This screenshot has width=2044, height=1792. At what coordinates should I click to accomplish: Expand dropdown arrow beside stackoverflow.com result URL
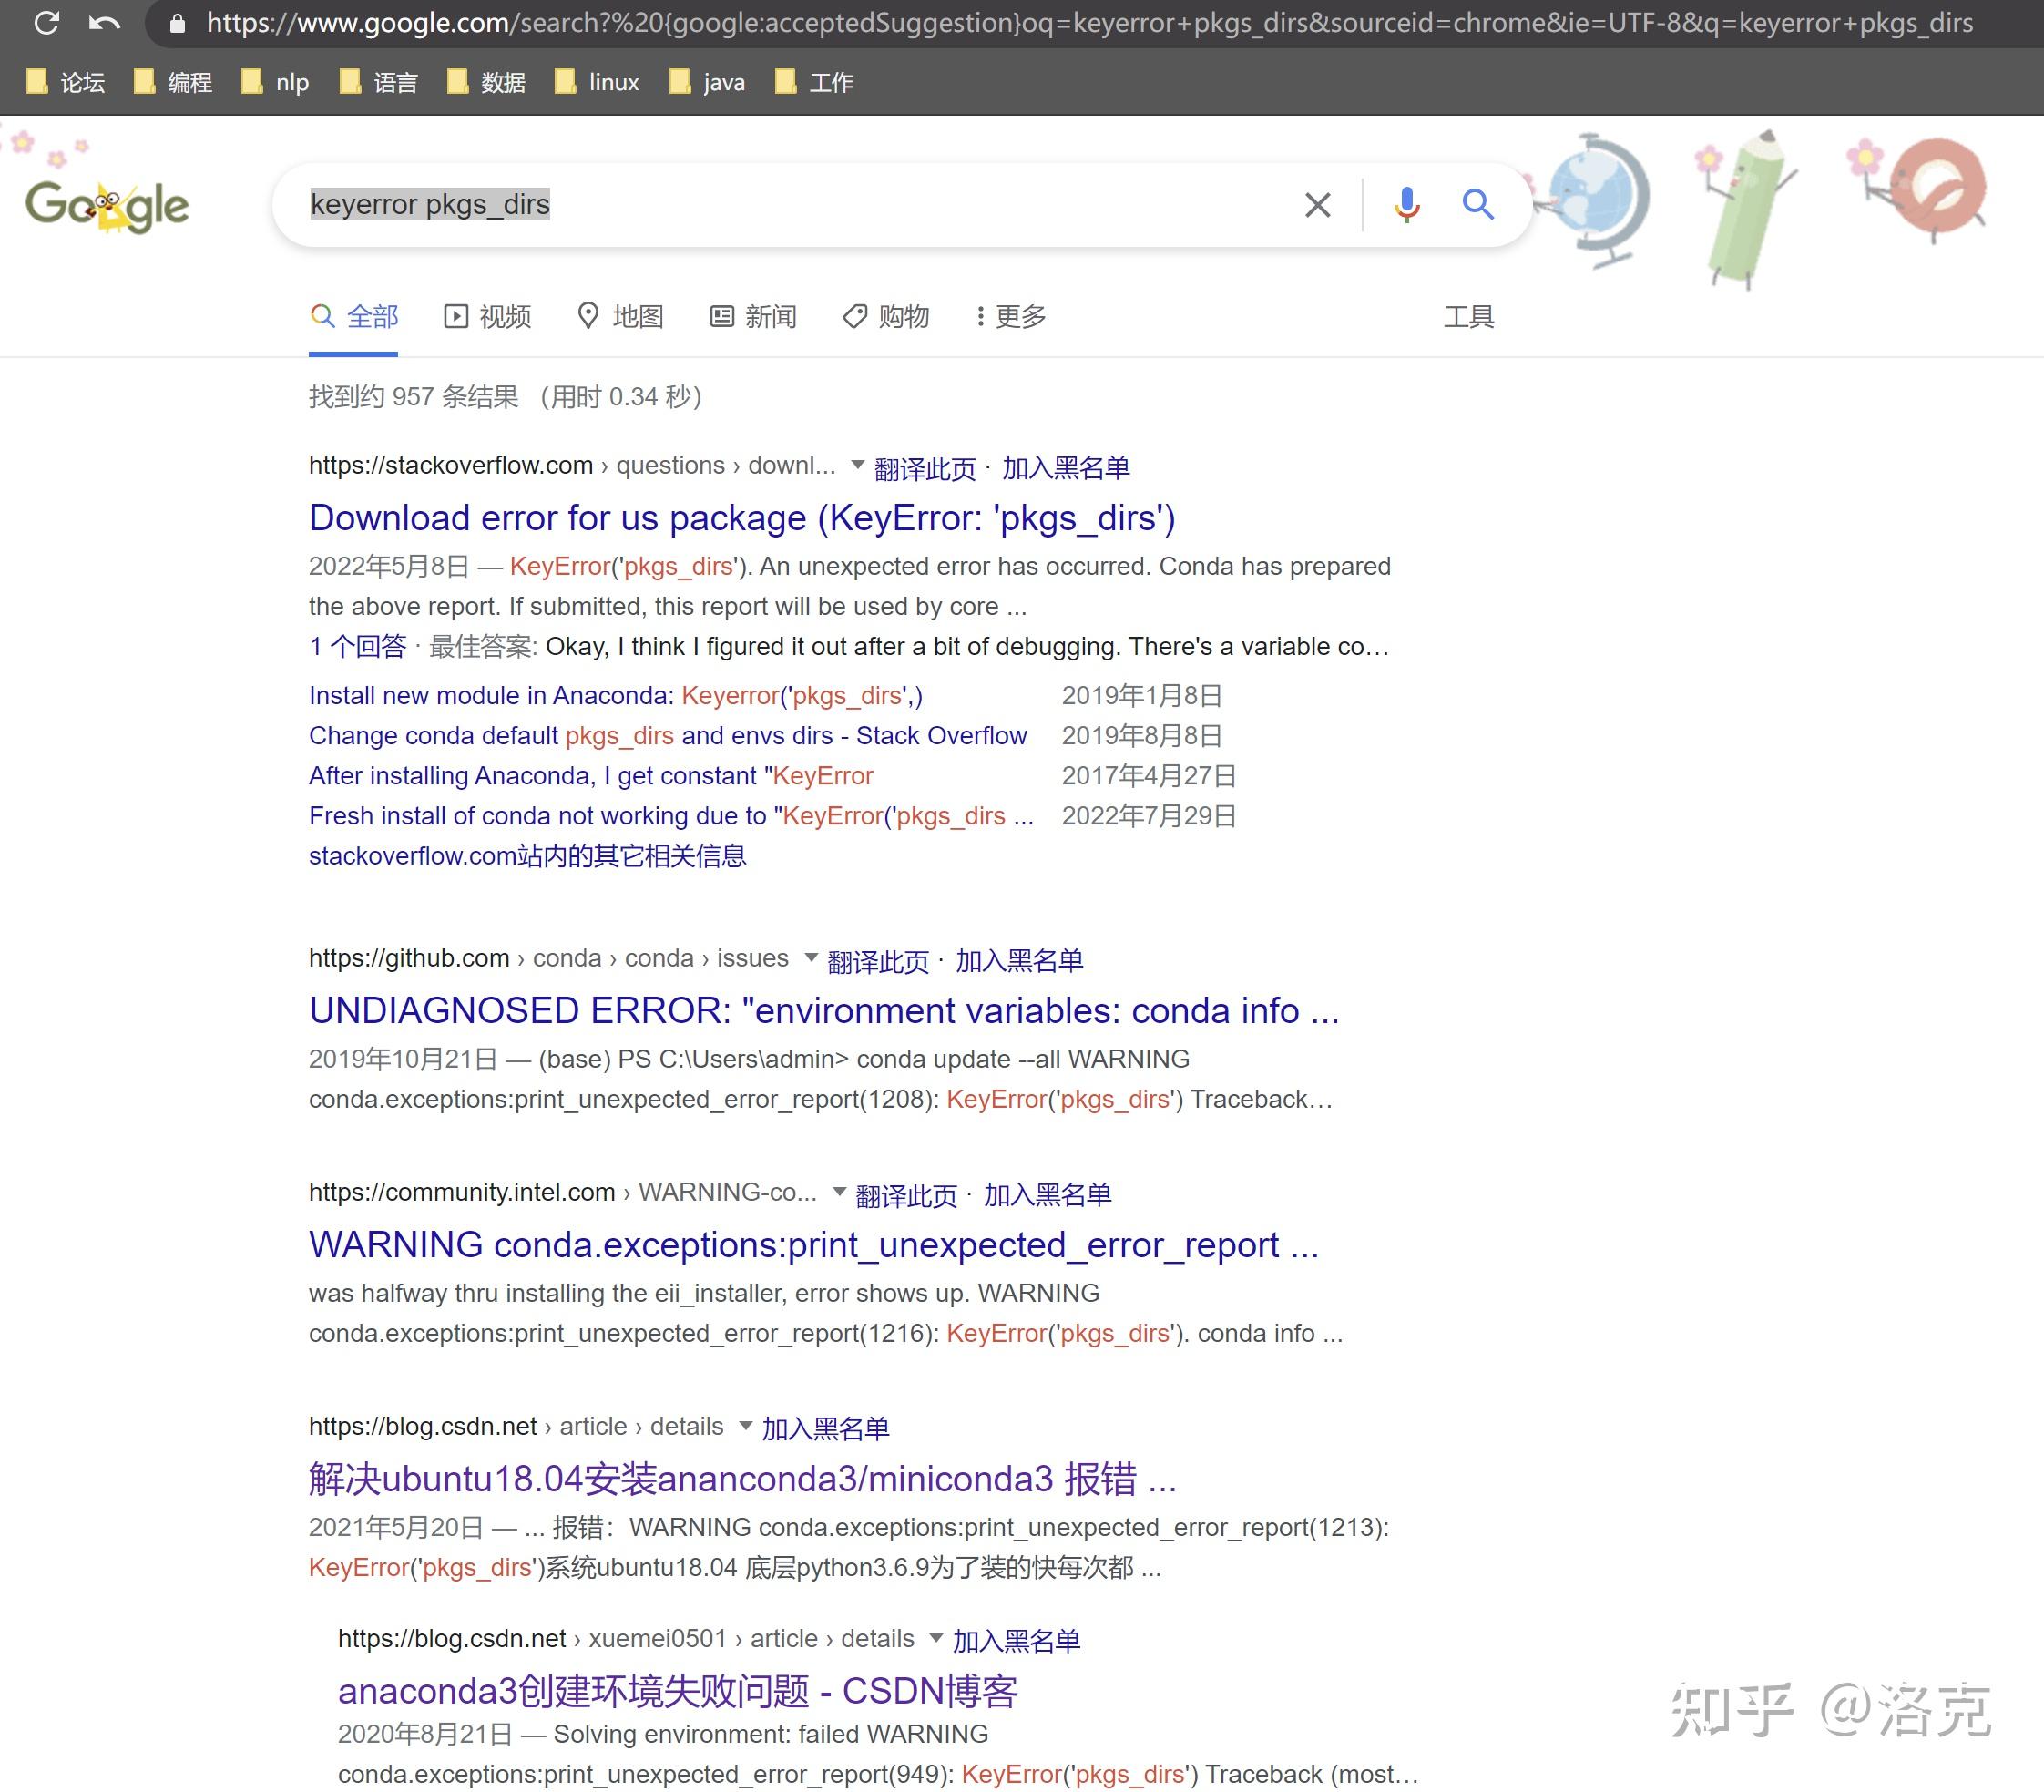(x=857, y=465)
